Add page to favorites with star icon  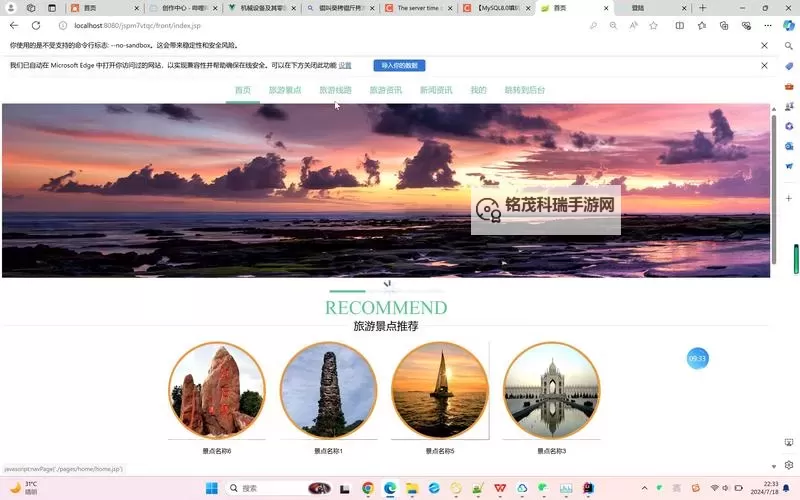(654, 26)
